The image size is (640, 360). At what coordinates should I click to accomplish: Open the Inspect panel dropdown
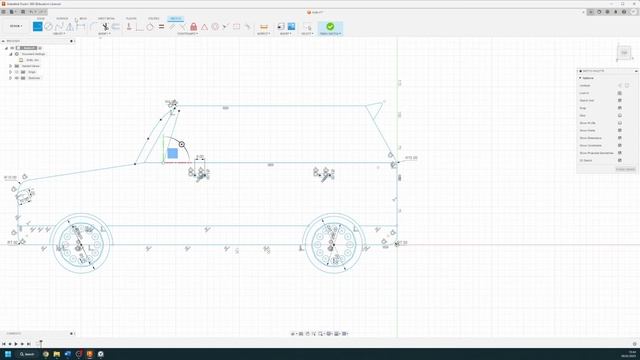pos(264,33)
